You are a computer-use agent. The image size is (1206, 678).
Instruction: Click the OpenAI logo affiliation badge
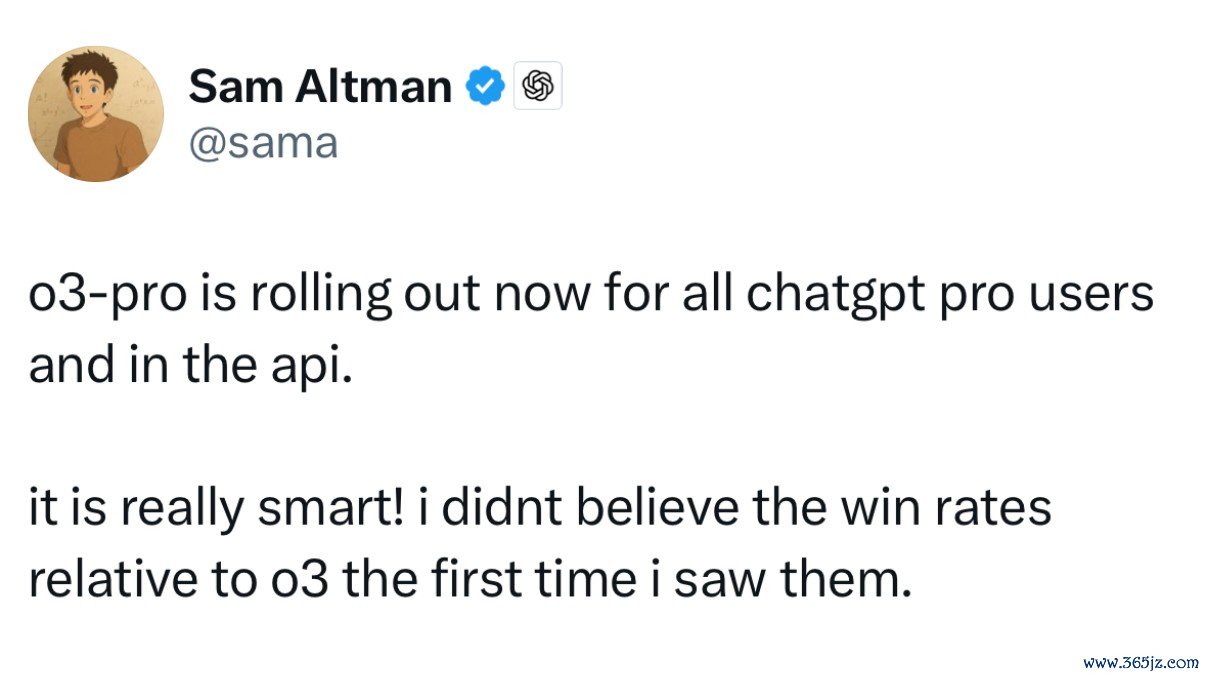tap(539, 87)
